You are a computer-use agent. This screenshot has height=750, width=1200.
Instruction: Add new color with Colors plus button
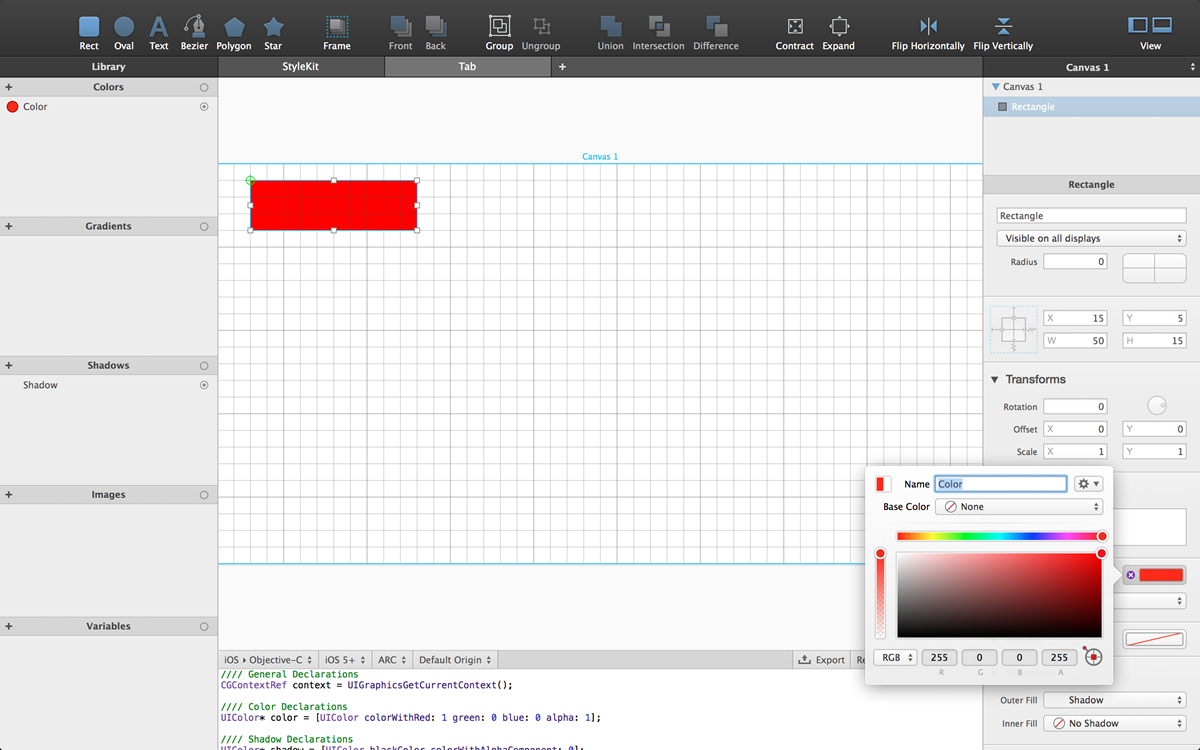[9, 87]
